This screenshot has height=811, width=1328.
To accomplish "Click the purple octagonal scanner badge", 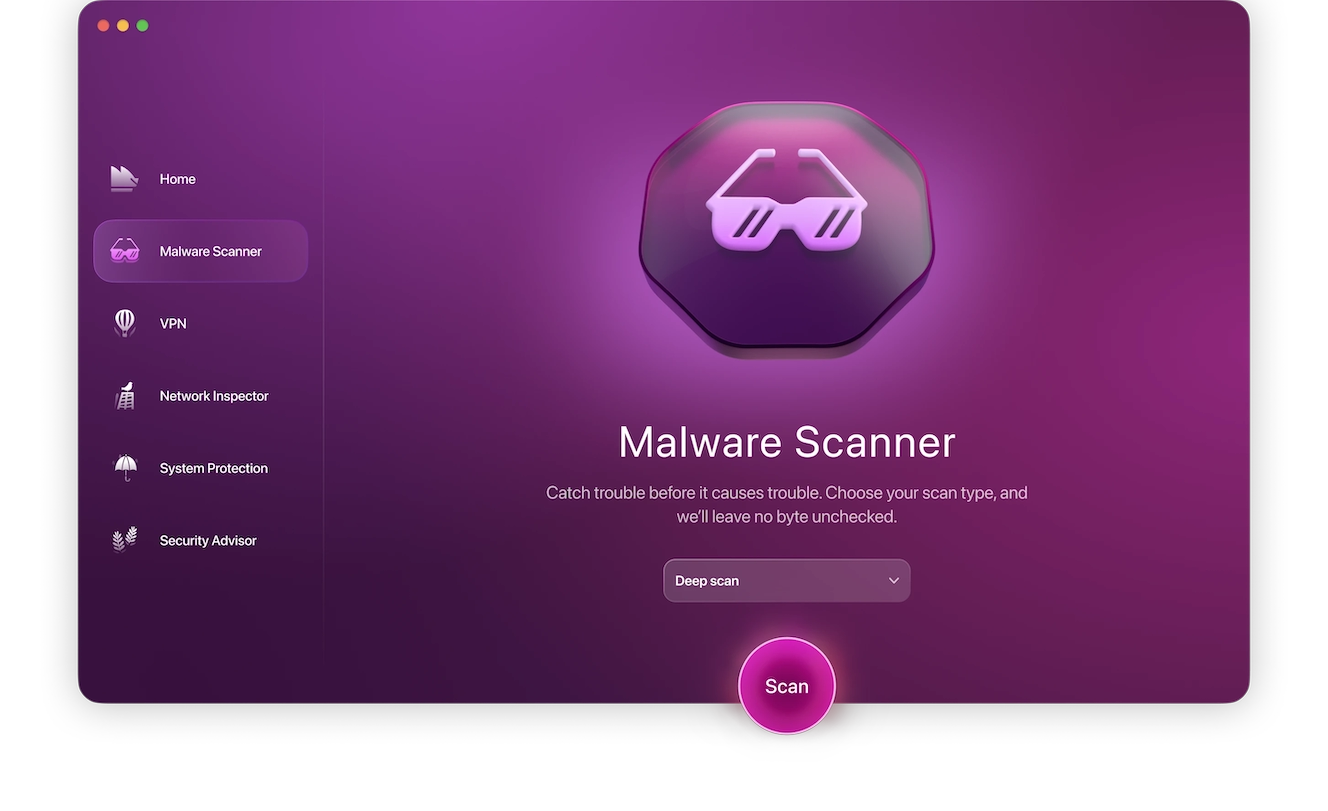I will tap(787, 230).
